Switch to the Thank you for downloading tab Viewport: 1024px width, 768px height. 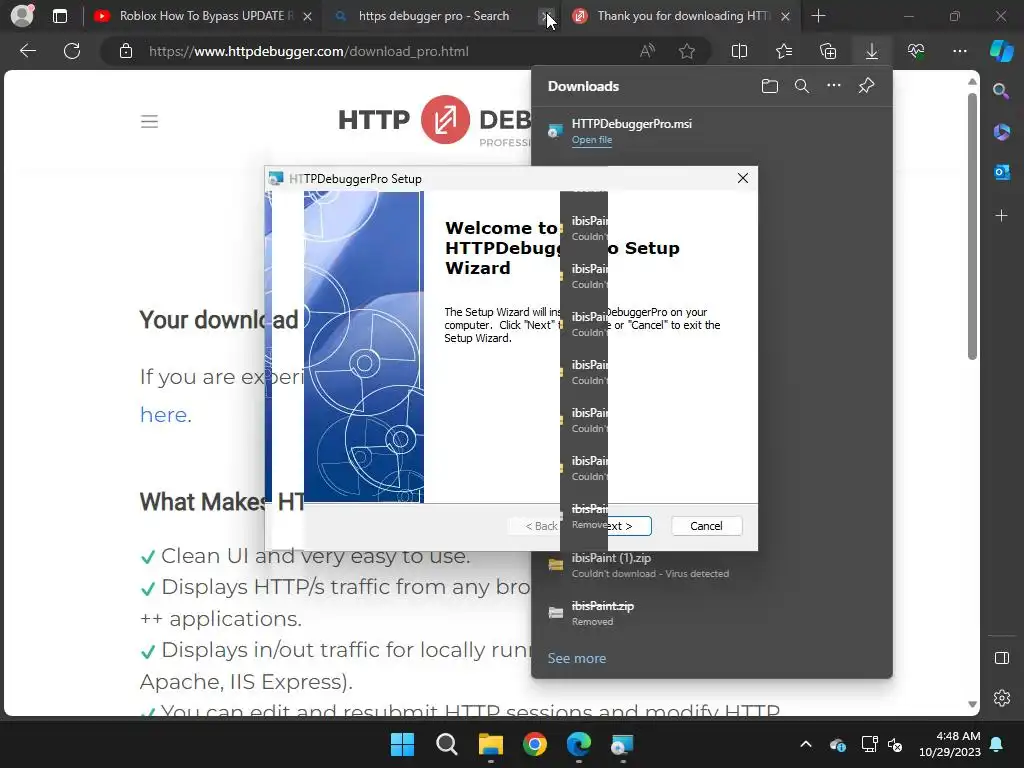(x=683, y=16)
